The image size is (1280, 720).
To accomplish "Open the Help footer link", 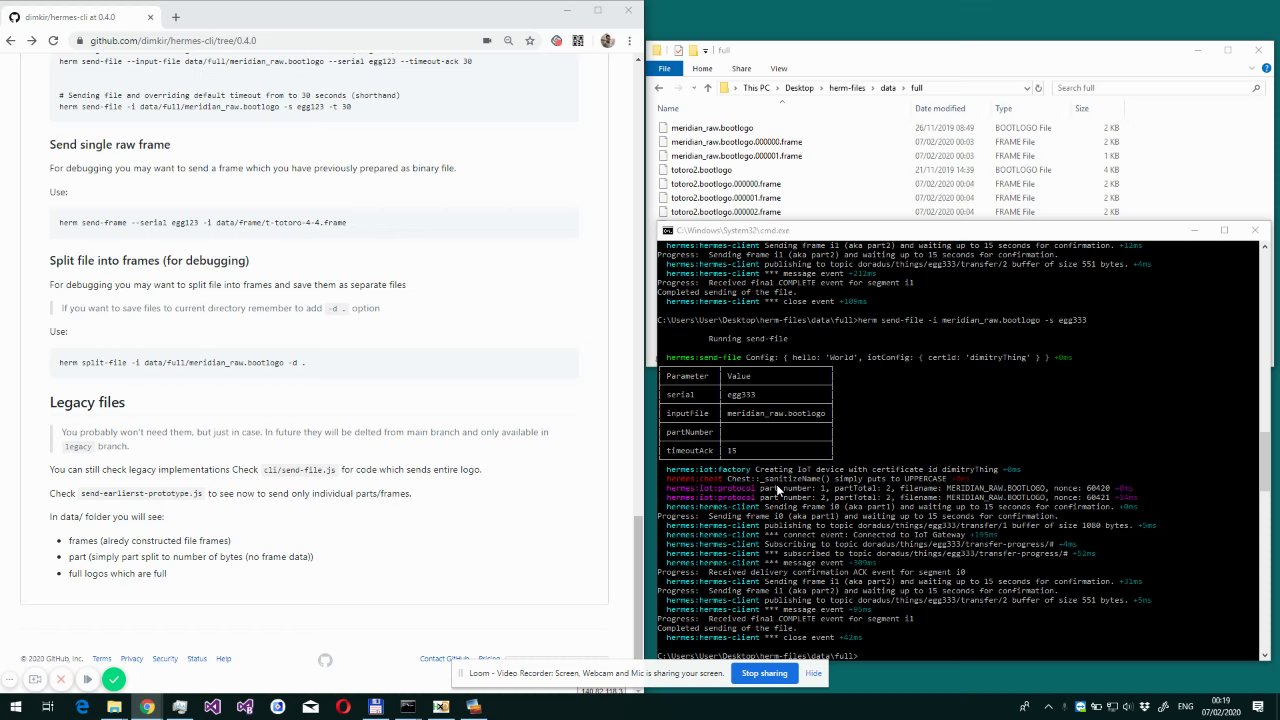I will (224, 659).
